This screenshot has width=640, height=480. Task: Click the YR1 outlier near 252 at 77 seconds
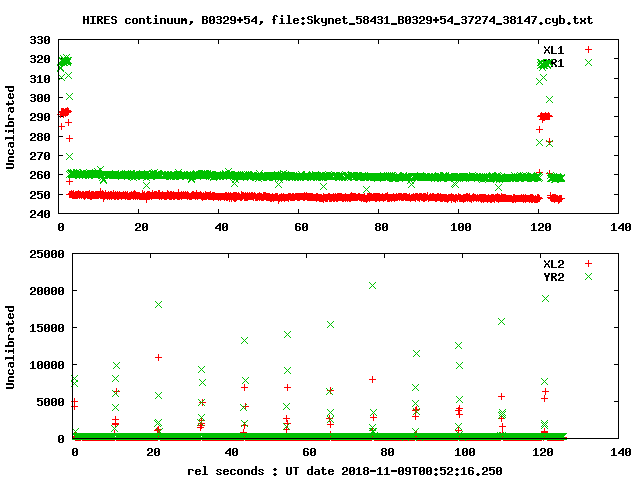pos(366,190)
